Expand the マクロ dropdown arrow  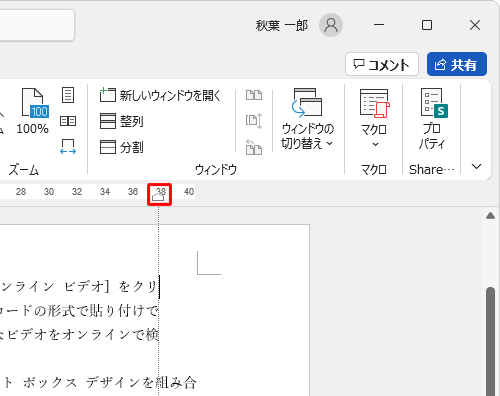(375, 145)
